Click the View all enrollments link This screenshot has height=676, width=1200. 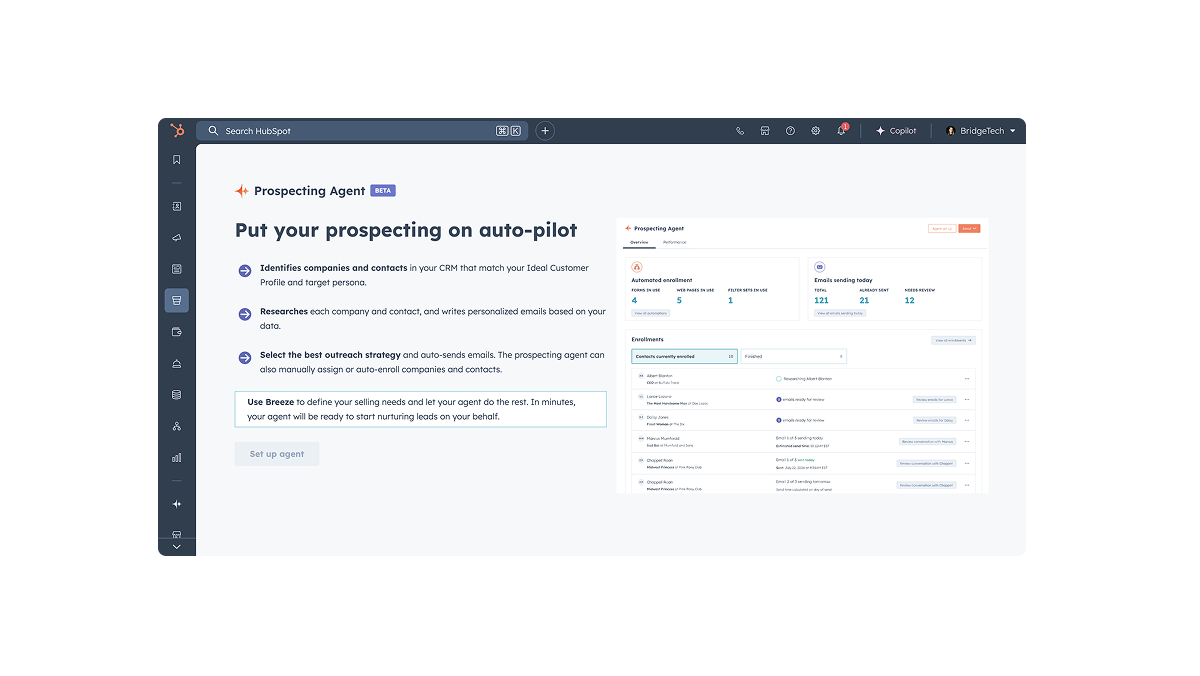pyautogui.click(x=952, y=340)
